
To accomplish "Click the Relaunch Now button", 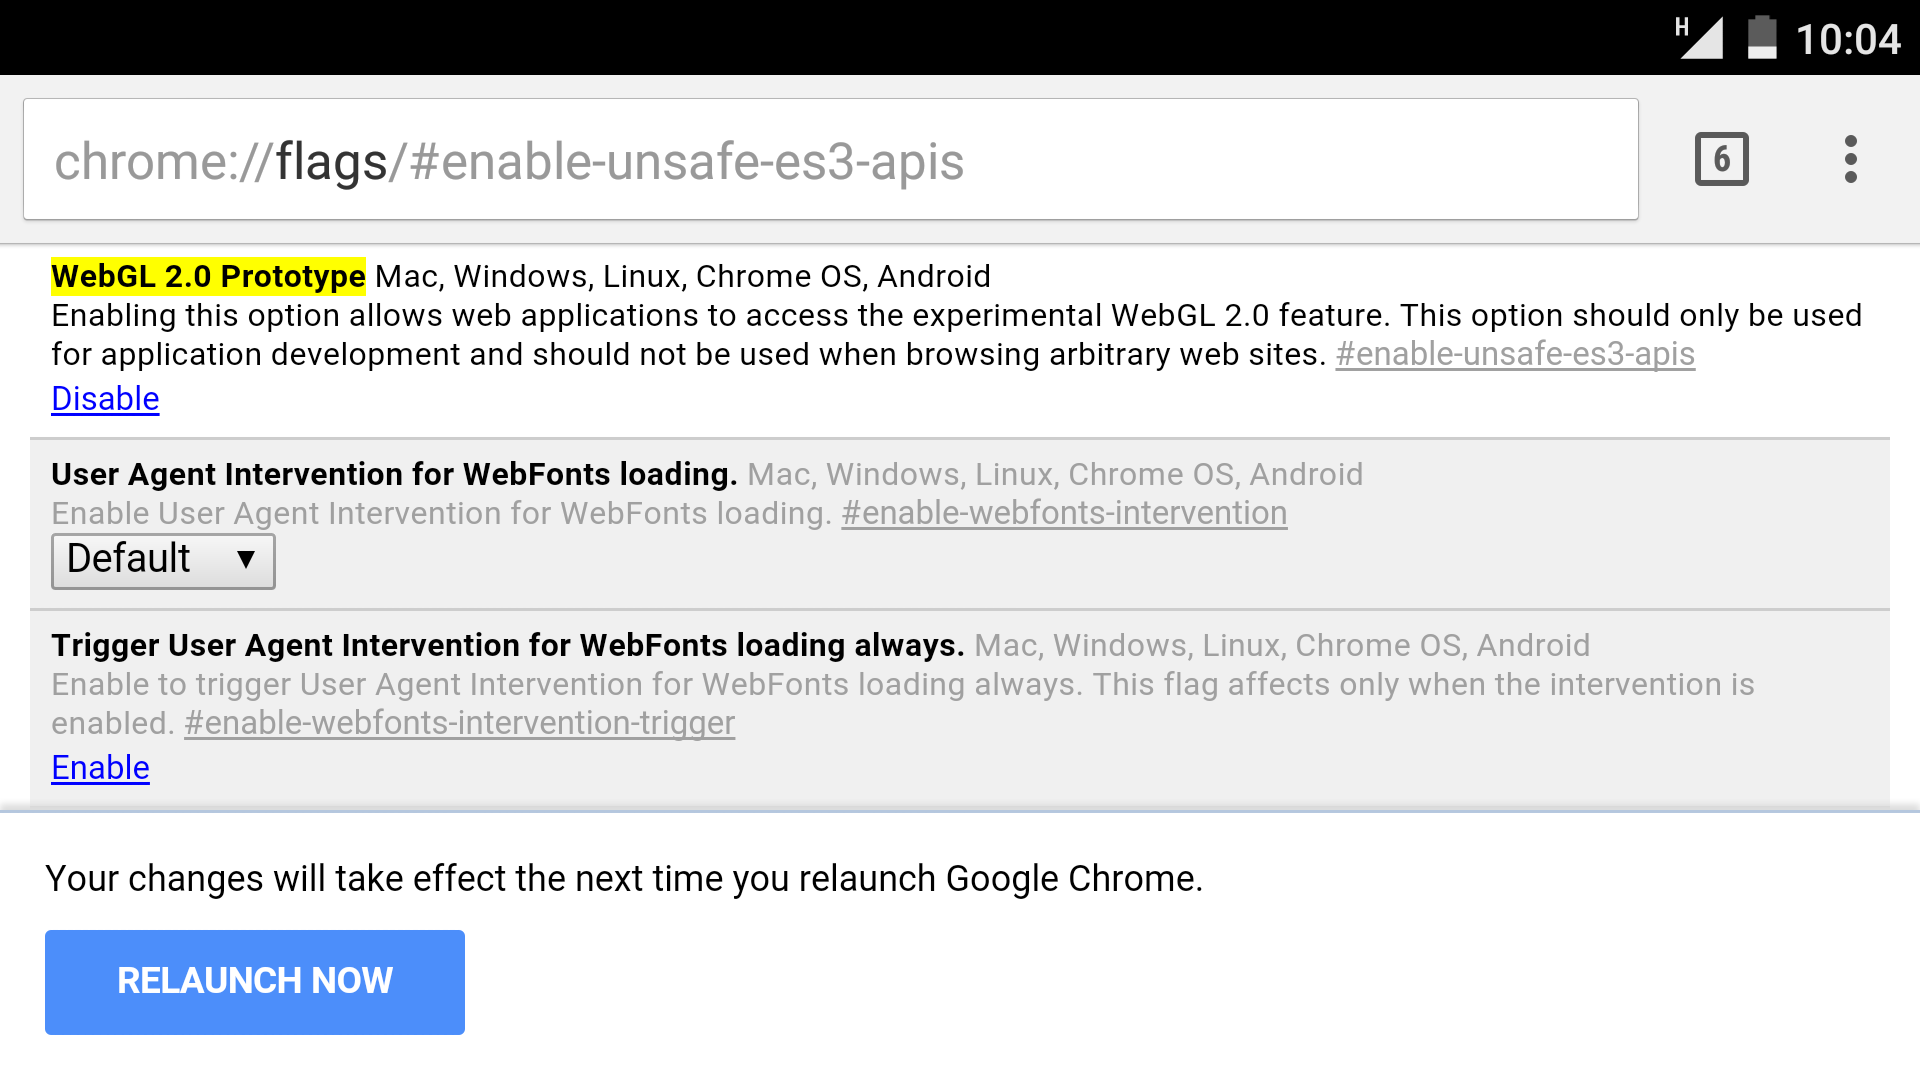I will 255,982.
